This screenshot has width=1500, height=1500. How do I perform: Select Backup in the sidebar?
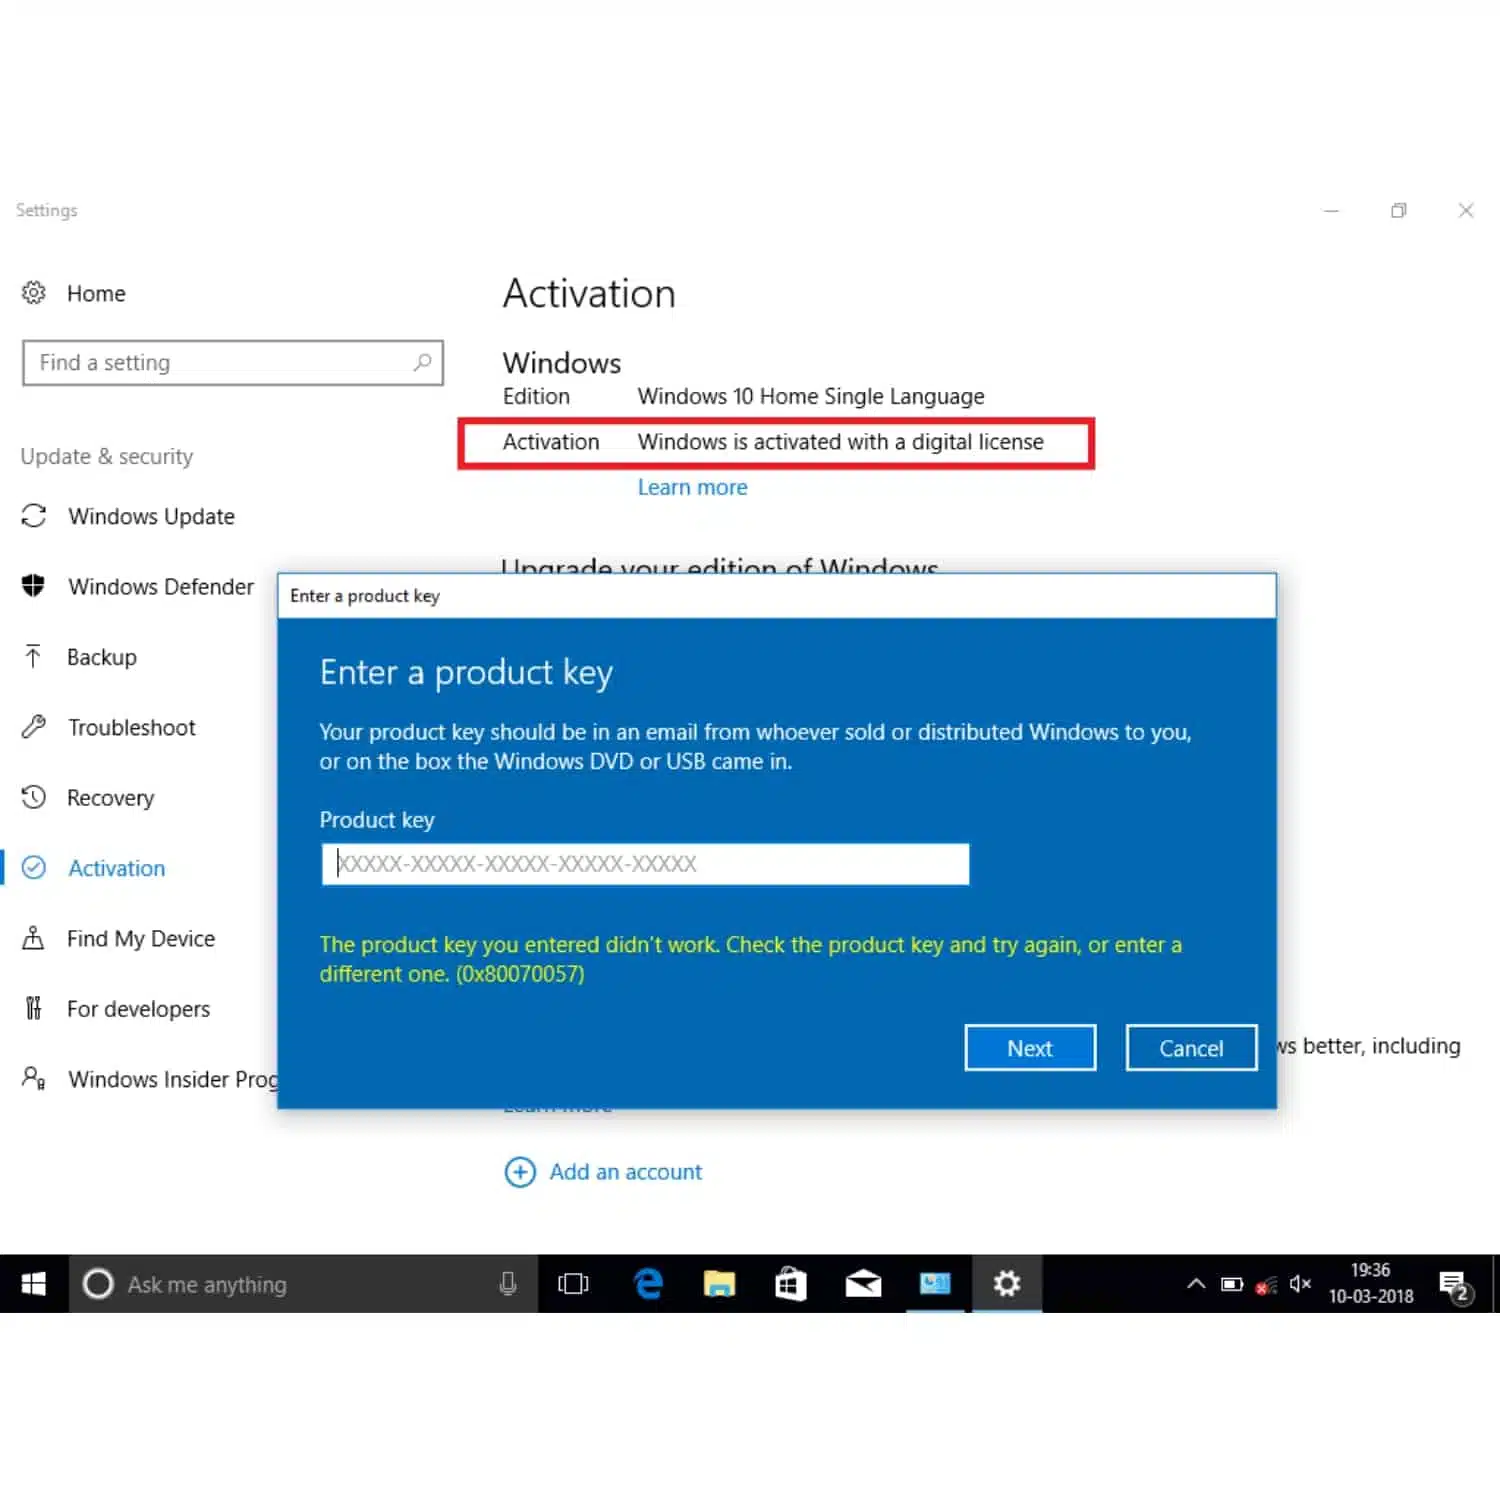pyautogui.click(x=102, y=657)
